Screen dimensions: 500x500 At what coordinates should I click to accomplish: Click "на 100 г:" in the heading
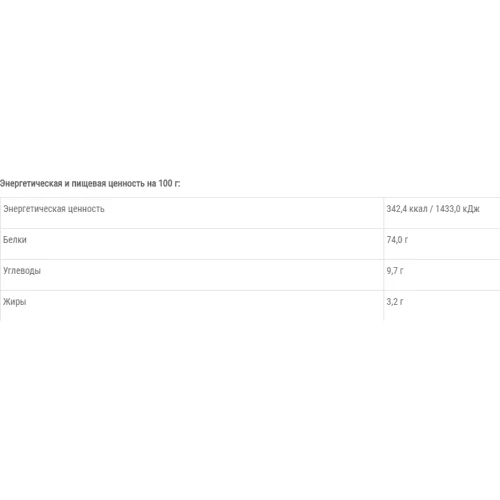[x=163, y=183]
